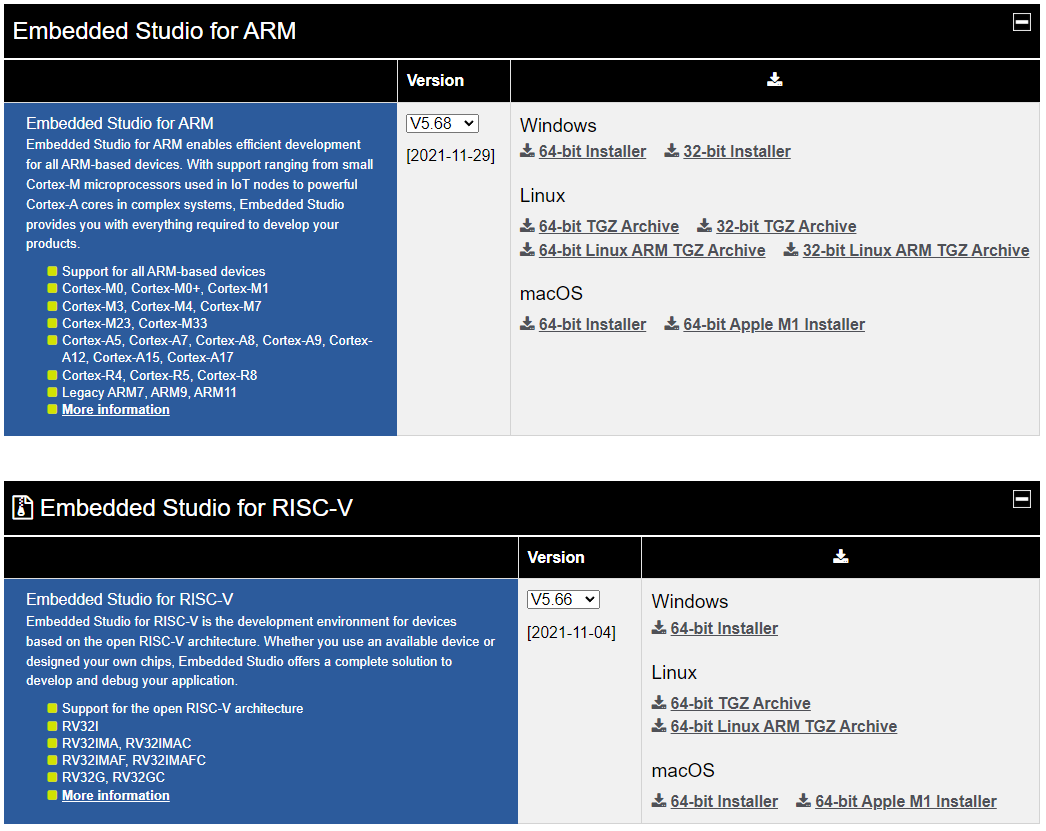Click the download icon in ARM table header
This screenshot has width=1046, height=831.
click(x=774, y=80)
